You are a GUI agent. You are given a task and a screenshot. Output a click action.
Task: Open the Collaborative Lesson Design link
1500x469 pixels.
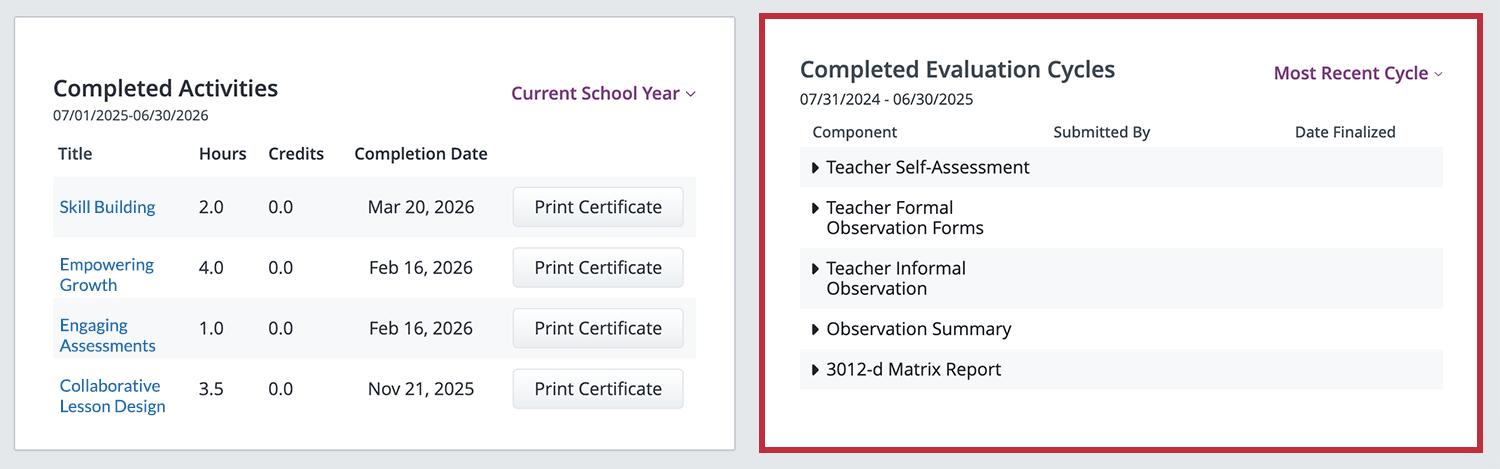[x=112, y=396]
